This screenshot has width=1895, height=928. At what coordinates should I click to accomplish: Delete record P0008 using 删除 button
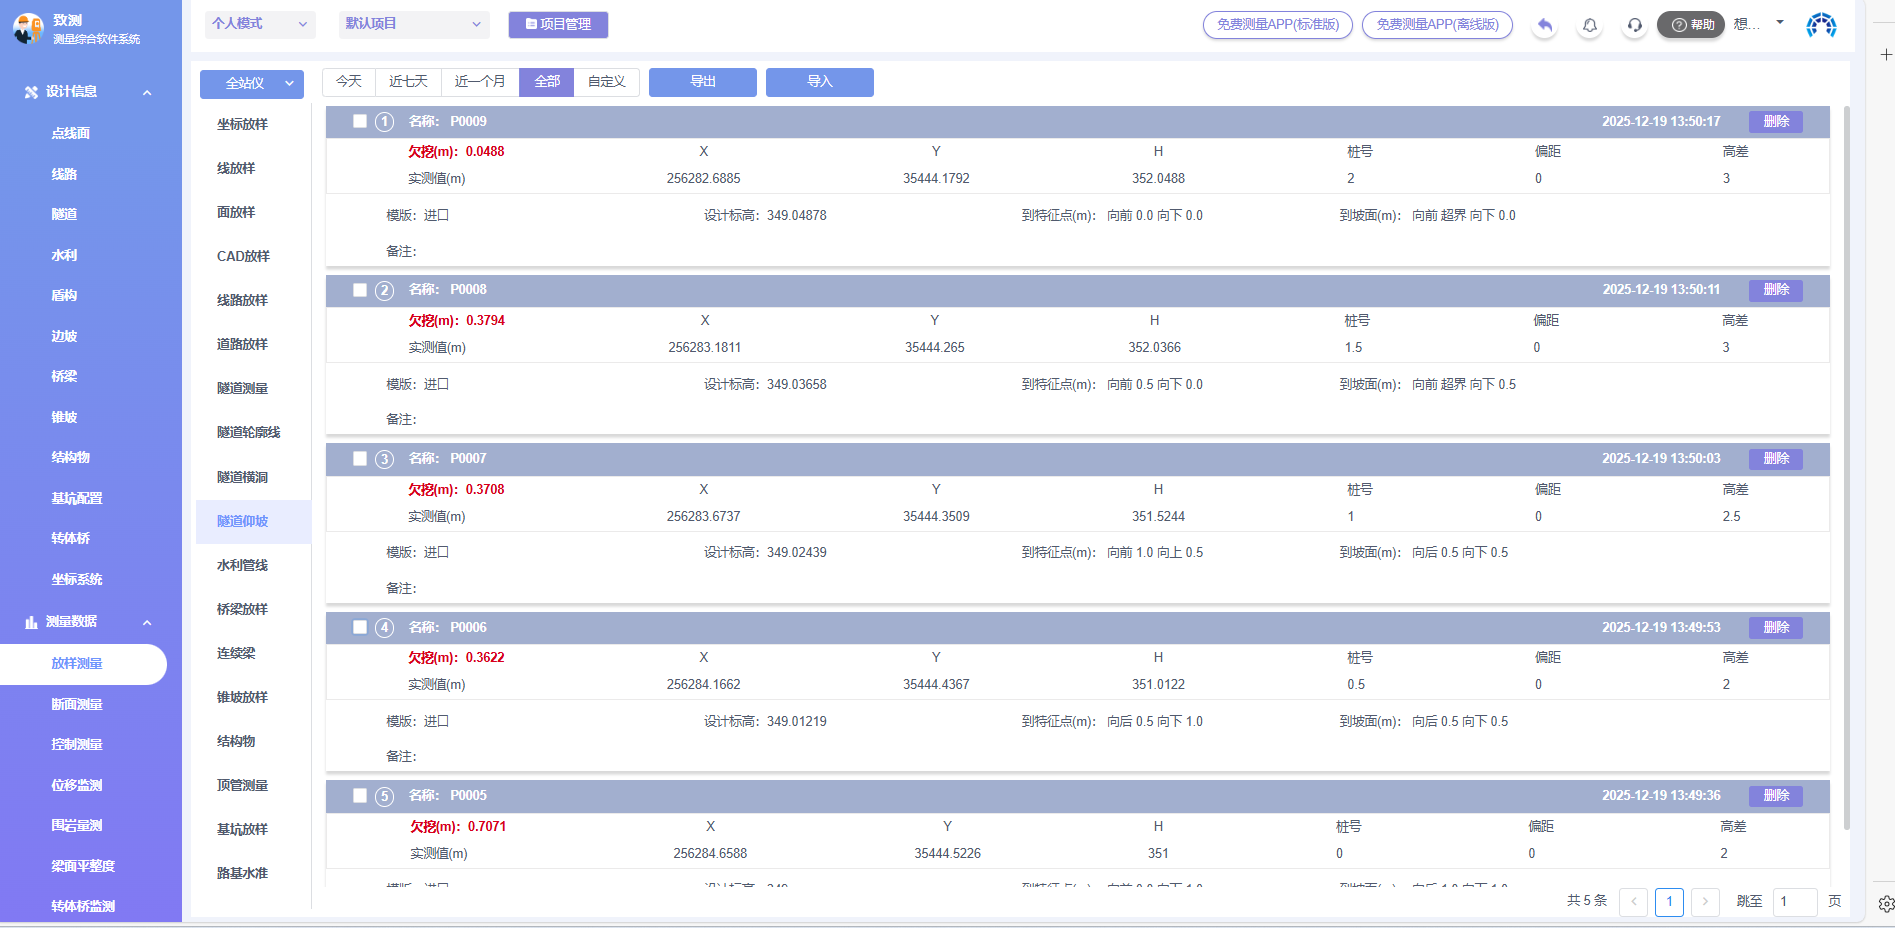[1776, 290]
